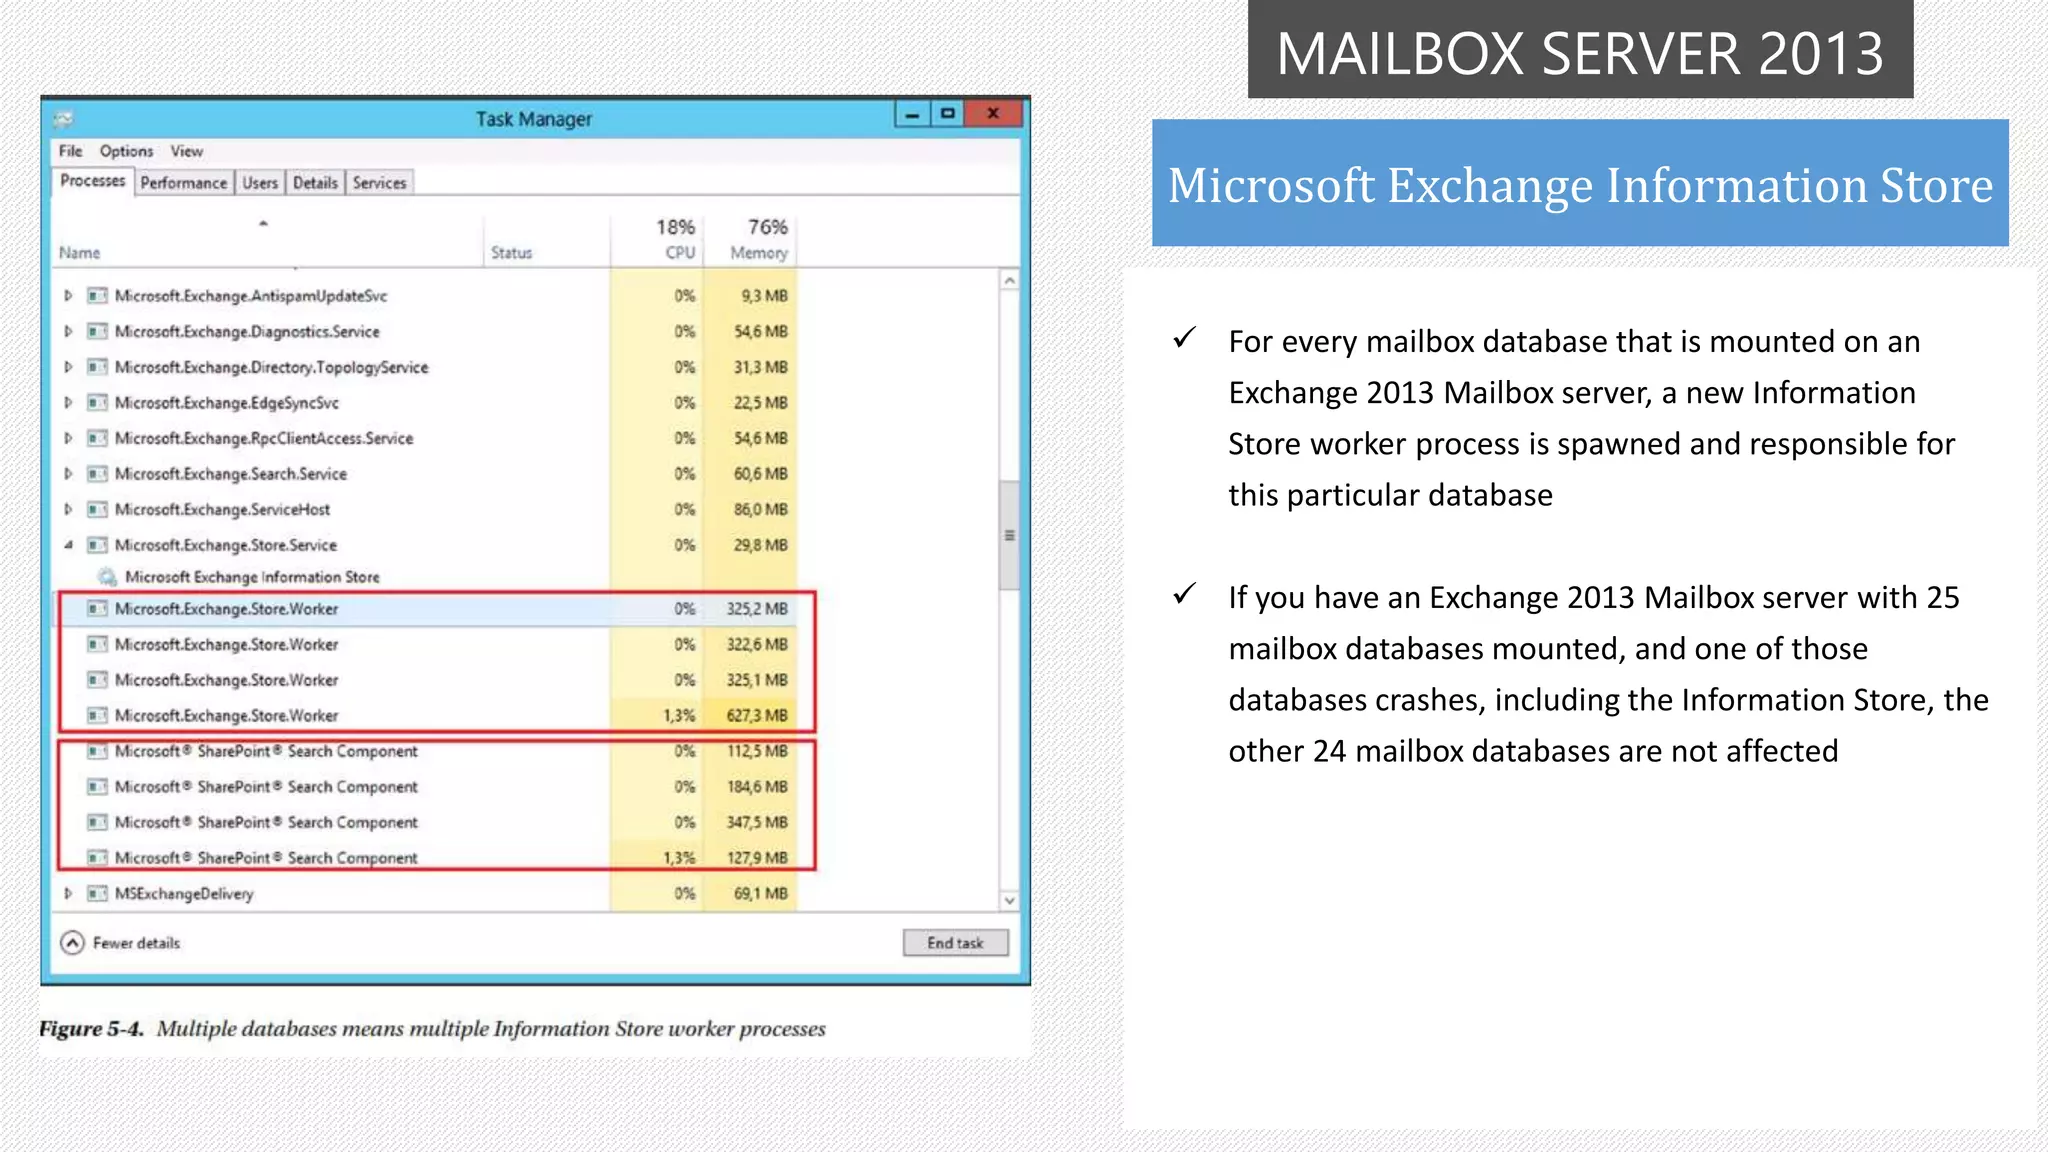Expand MSExchangeDelivery process
Viewport: 2048px width, 1152px height.
pos(68,893)
